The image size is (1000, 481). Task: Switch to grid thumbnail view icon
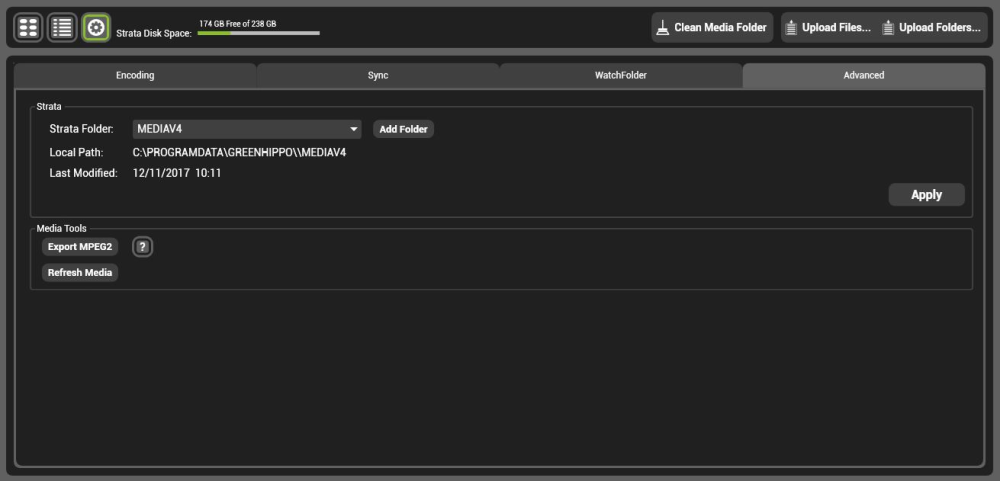point(29,27)
